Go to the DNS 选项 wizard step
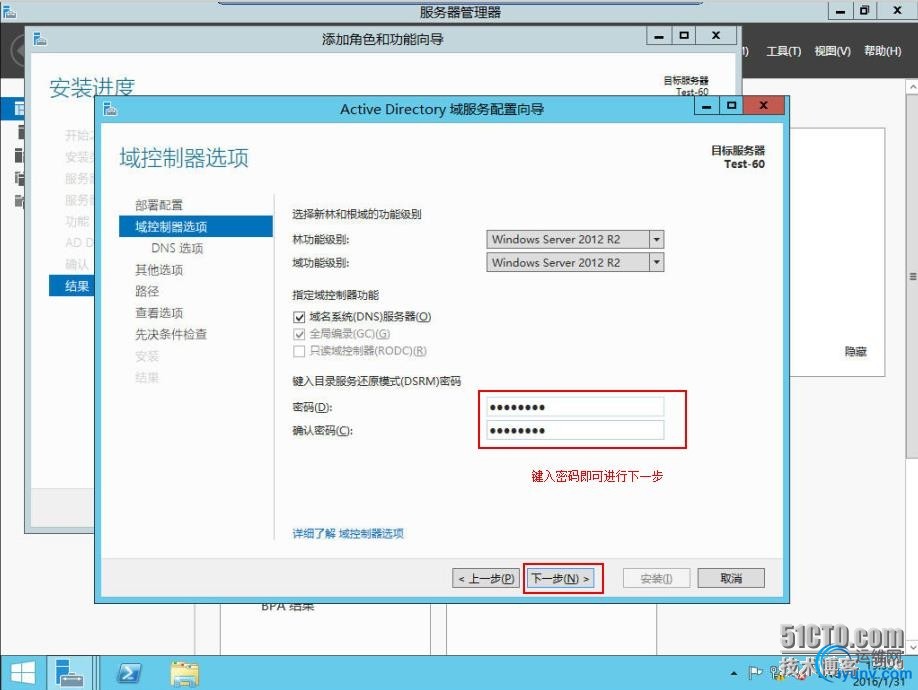 [177, 248]
